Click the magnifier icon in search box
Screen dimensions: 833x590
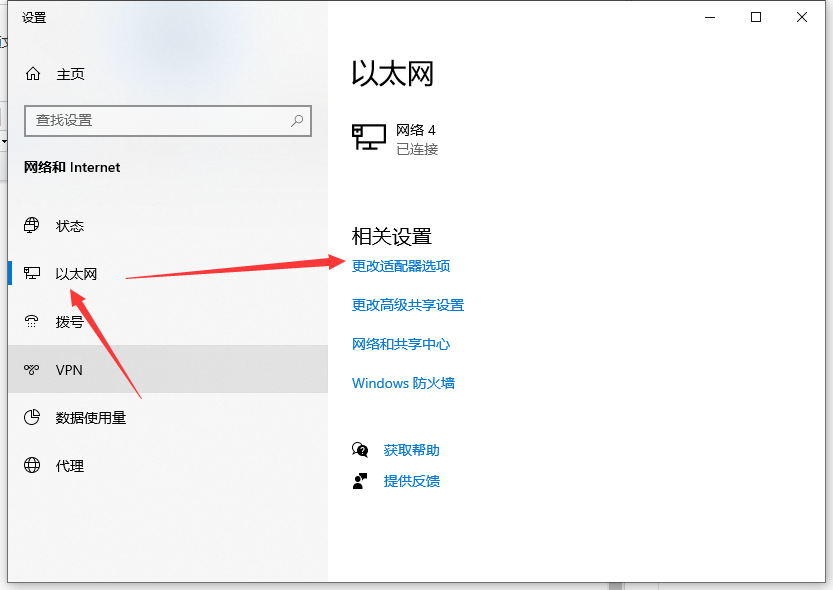tap(297, 120)
